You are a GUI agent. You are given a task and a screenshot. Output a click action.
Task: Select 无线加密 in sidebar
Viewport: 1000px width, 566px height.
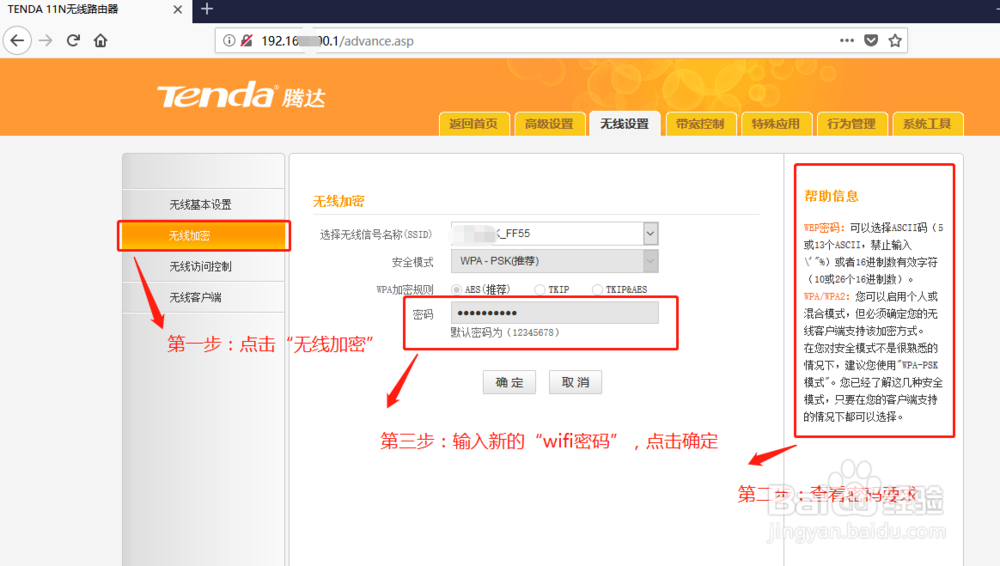click(x=203, y=235)
